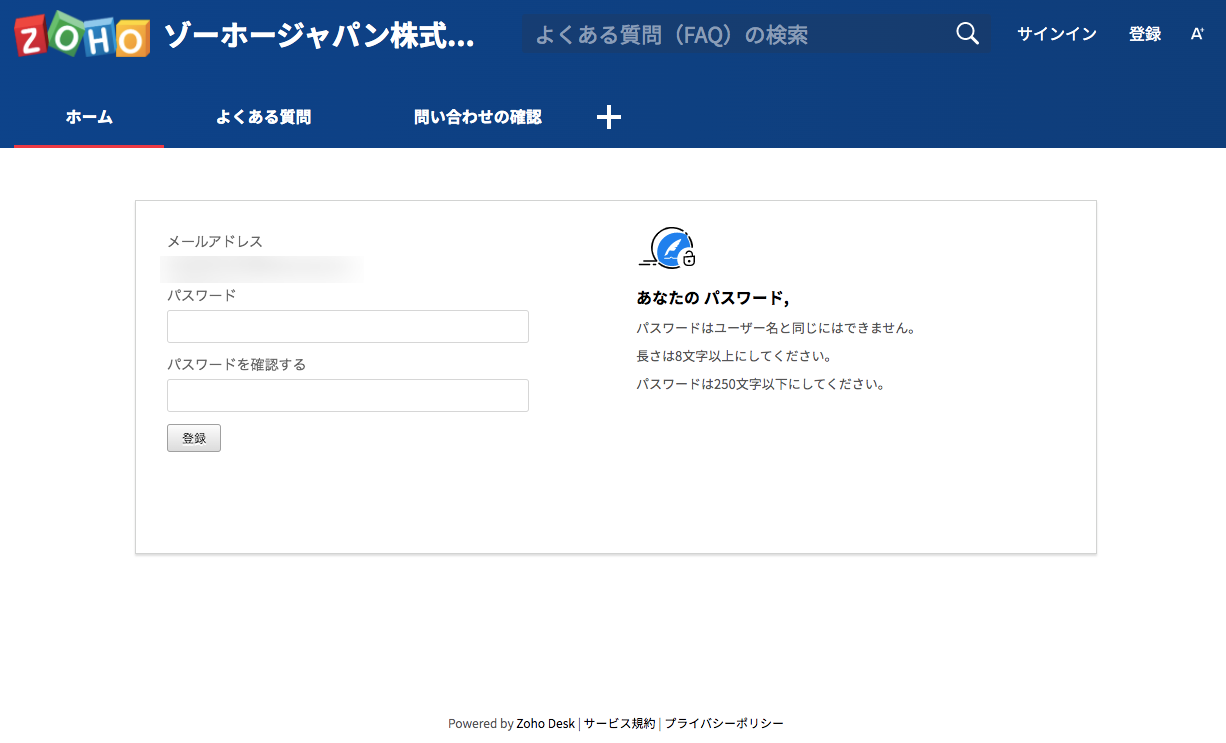The image size is (1226, 743).
Task: Click the blurred email address value
Action: point(262,269)
